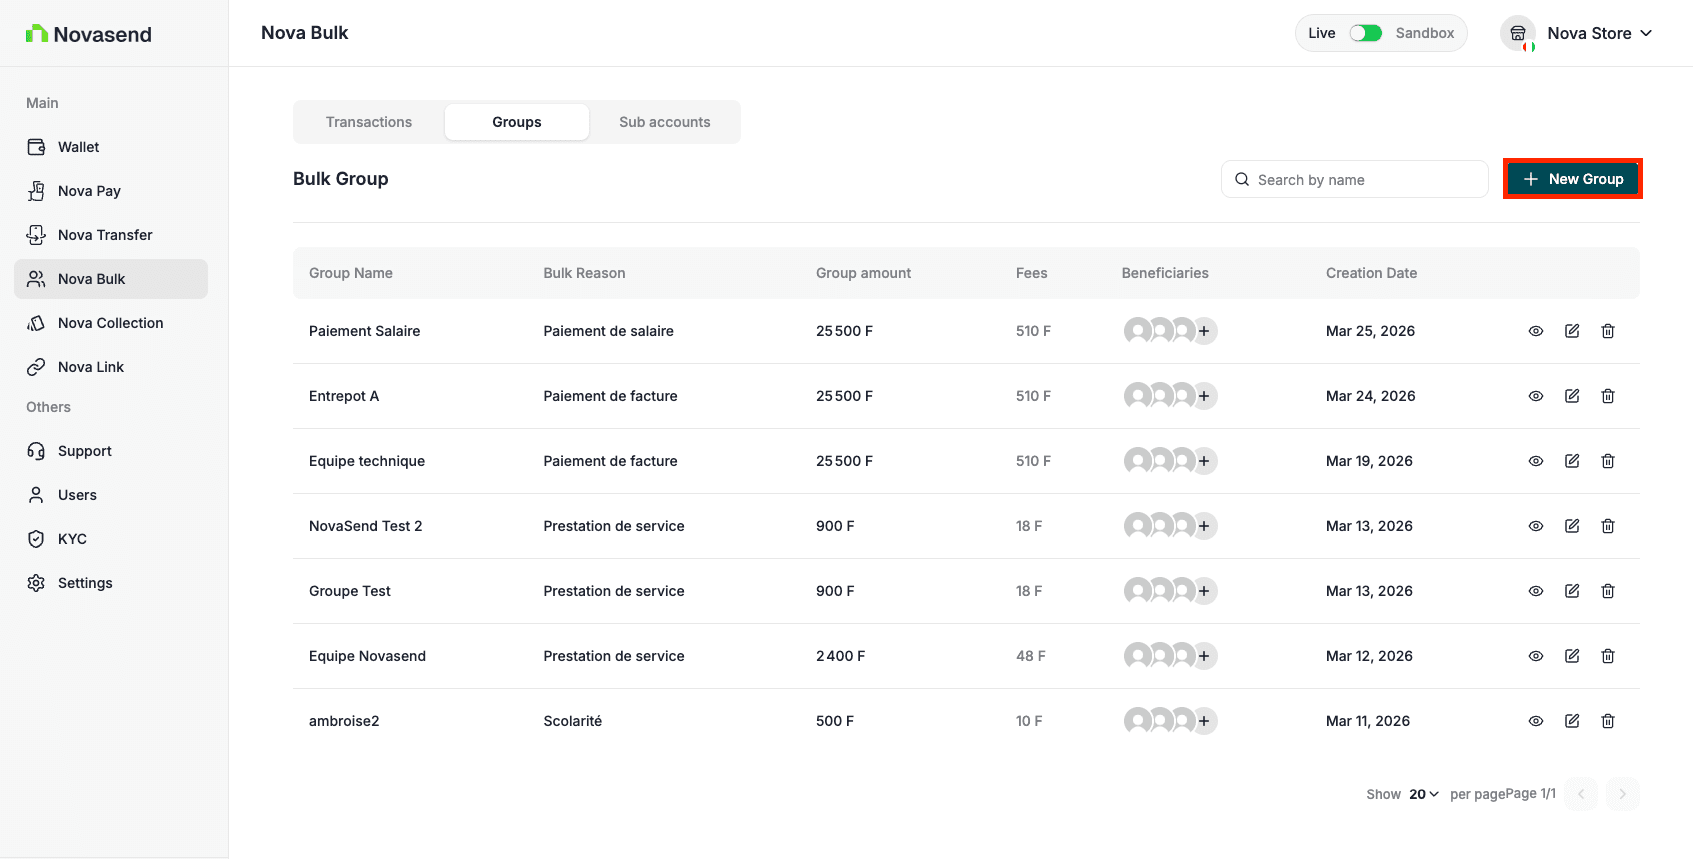
Task: Go to Nova Collection in sidebar
Action: pos(110,323)
